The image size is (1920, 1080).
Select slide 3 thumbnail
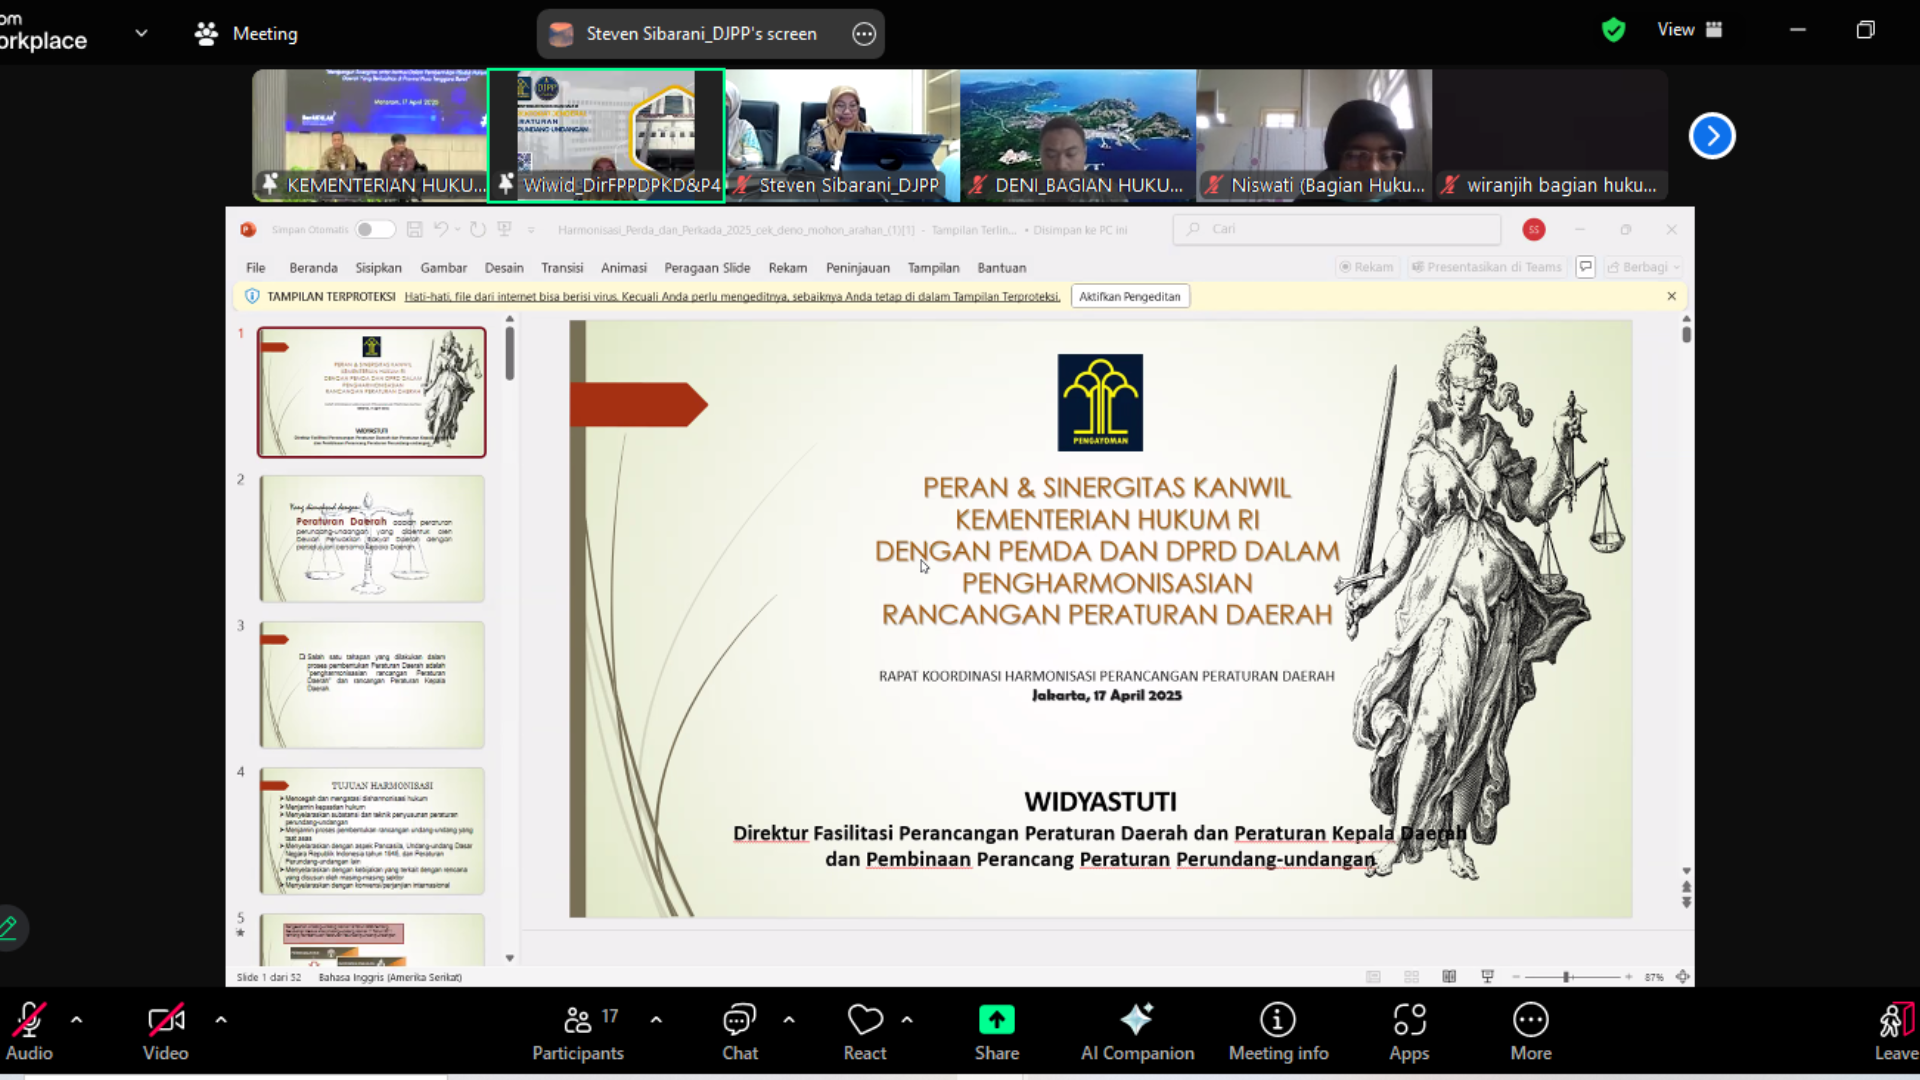tap(372, 685)
